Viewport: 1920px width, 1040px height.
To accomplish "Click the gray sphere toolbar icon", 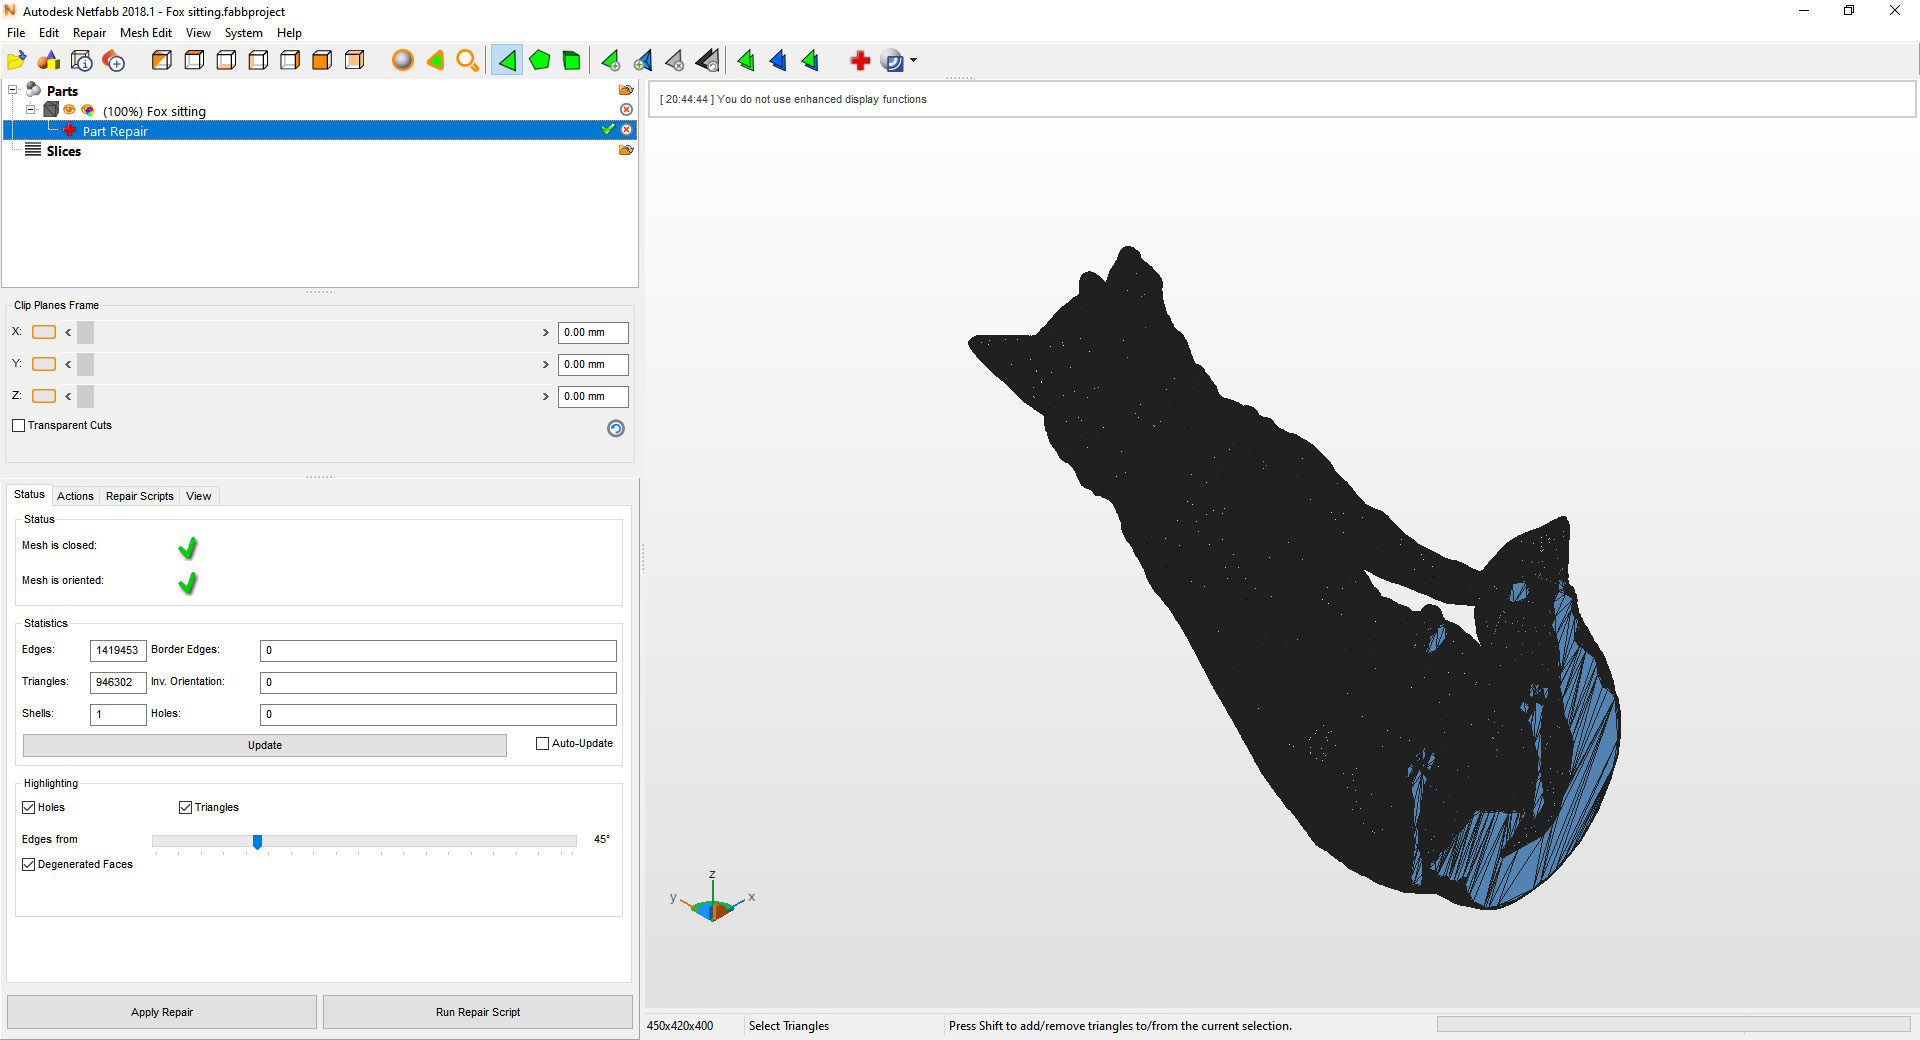I will (402, 61).
